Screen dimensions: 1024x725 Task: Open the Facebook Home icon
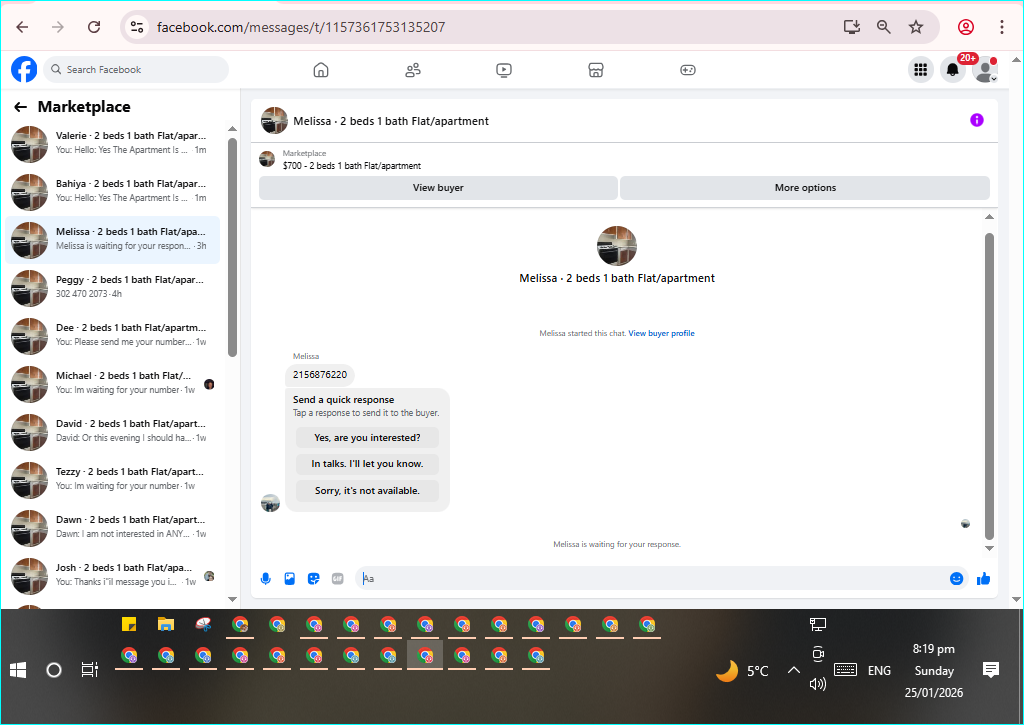[x=321, y=70]
